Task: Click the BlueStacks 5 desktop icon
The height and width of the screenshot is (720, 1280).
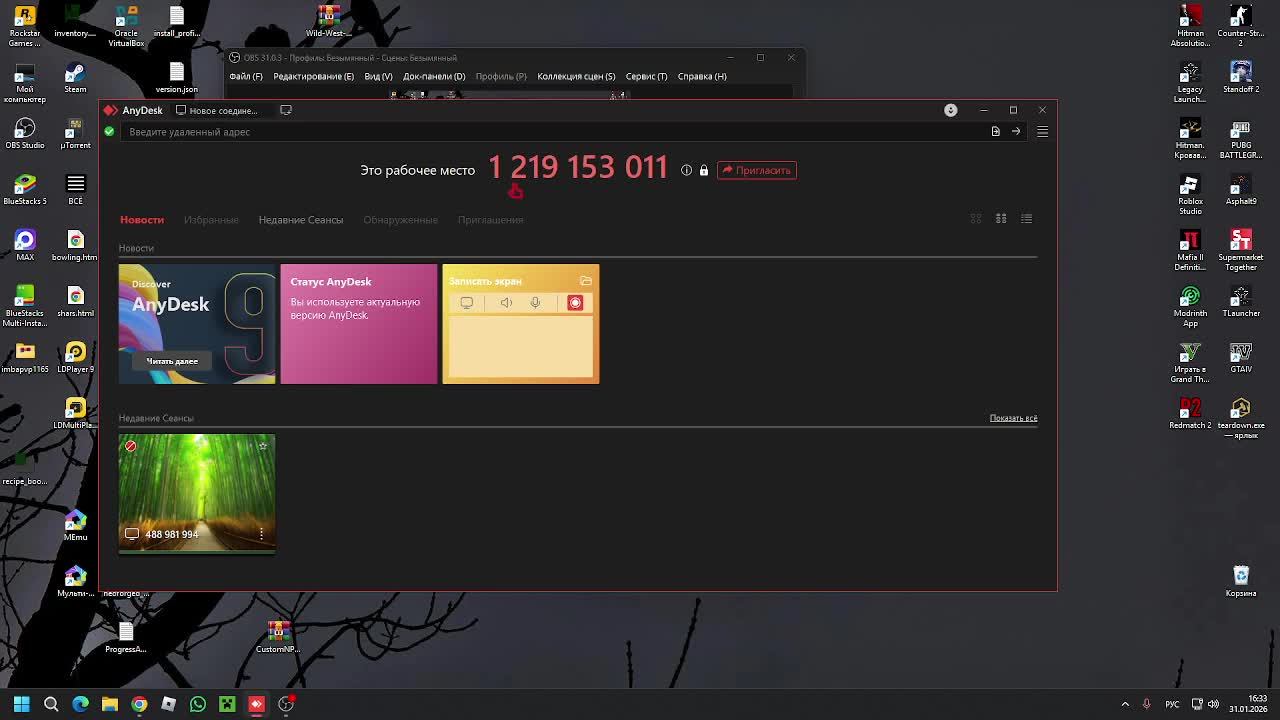Action: coord(25,190)
